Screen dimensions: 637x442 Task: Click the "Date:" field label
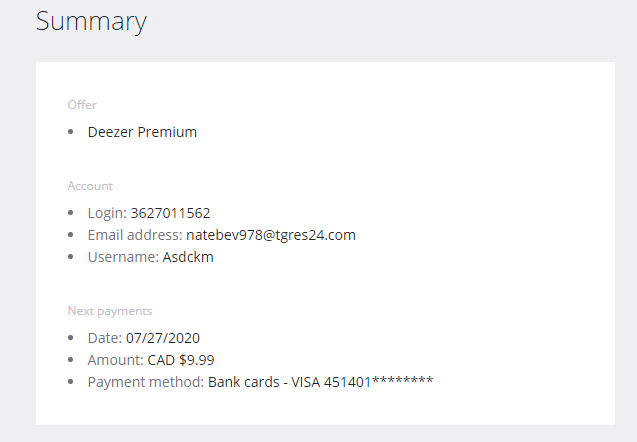[105, 338]
